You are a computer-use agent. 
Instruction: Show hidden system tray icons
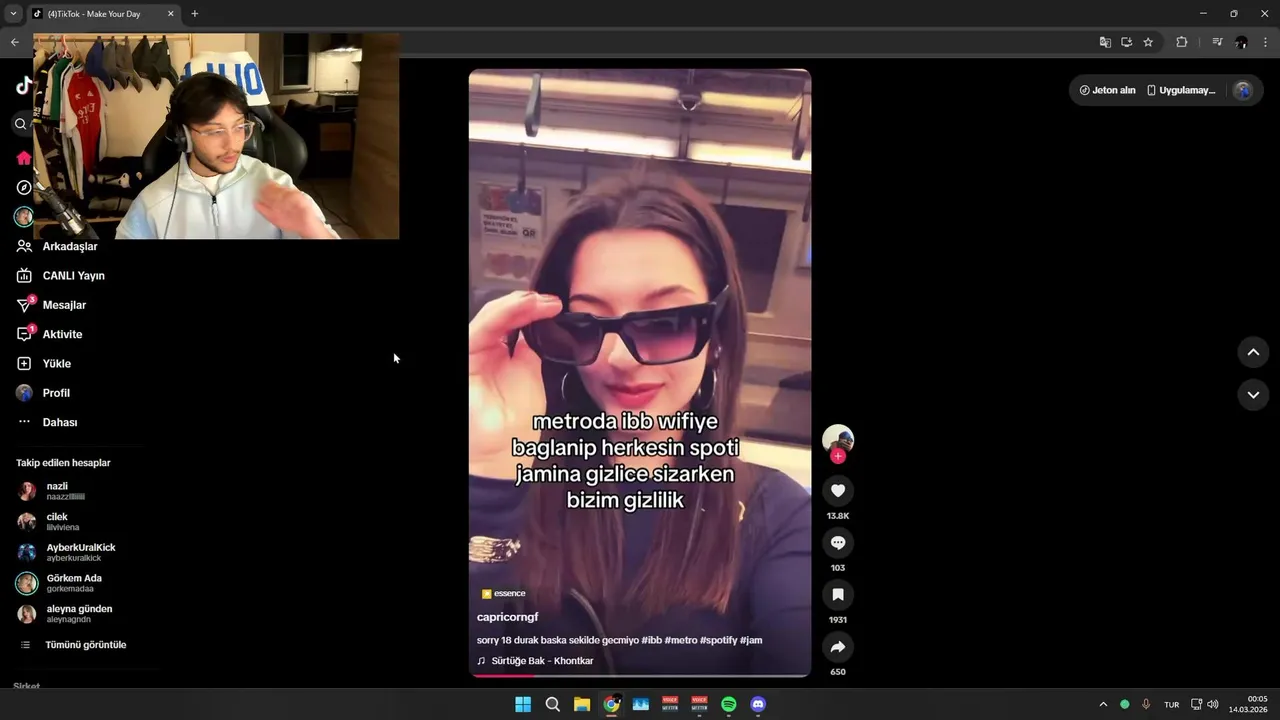coord(1103,704)
